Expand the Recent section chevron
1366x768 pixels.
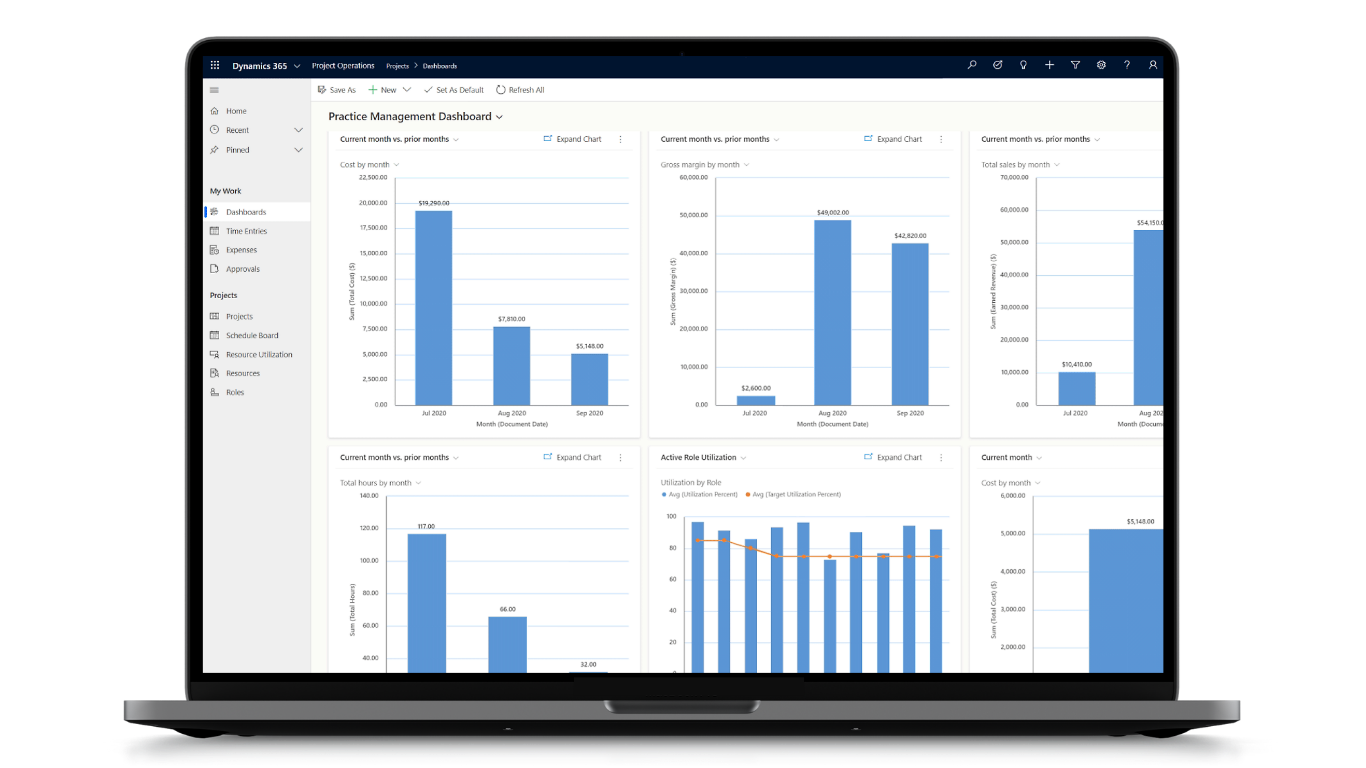point(298,130)
